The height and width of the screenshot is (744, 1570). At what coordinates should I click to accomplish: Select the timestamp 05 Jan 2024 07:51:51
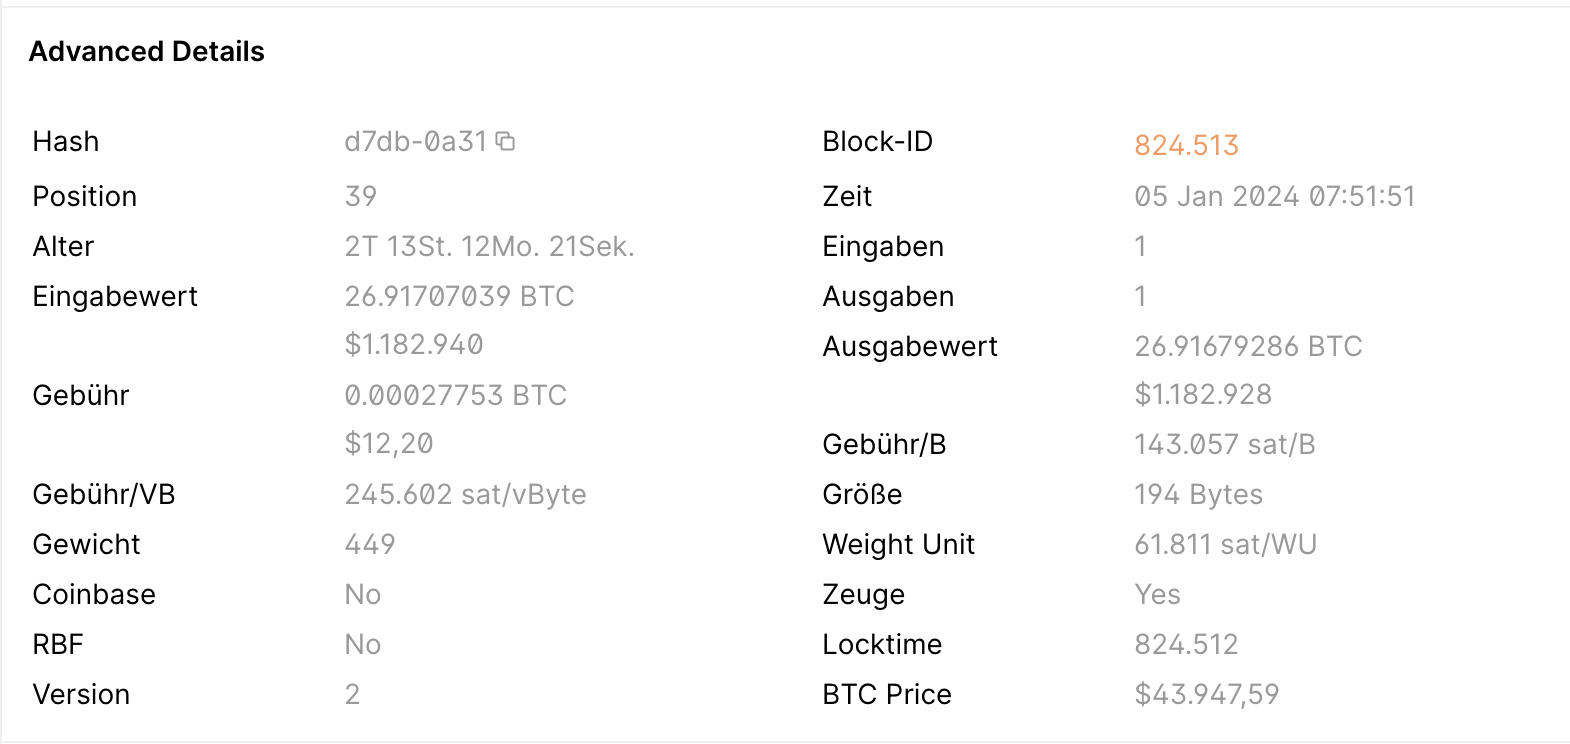pyautogui.click(x=1274, y=196)
